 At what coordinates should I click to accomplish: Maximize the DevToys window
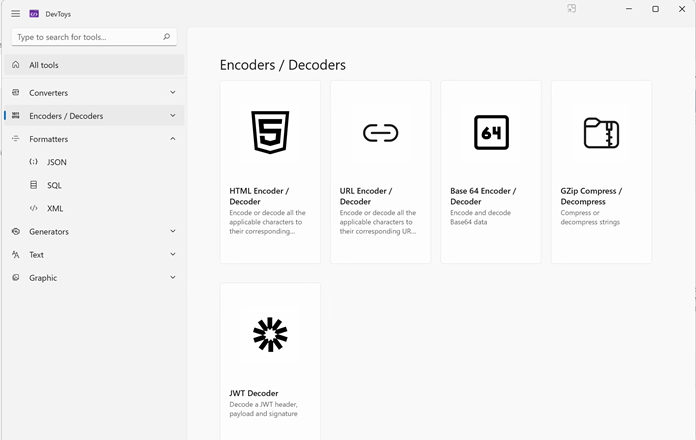[655, 9]
